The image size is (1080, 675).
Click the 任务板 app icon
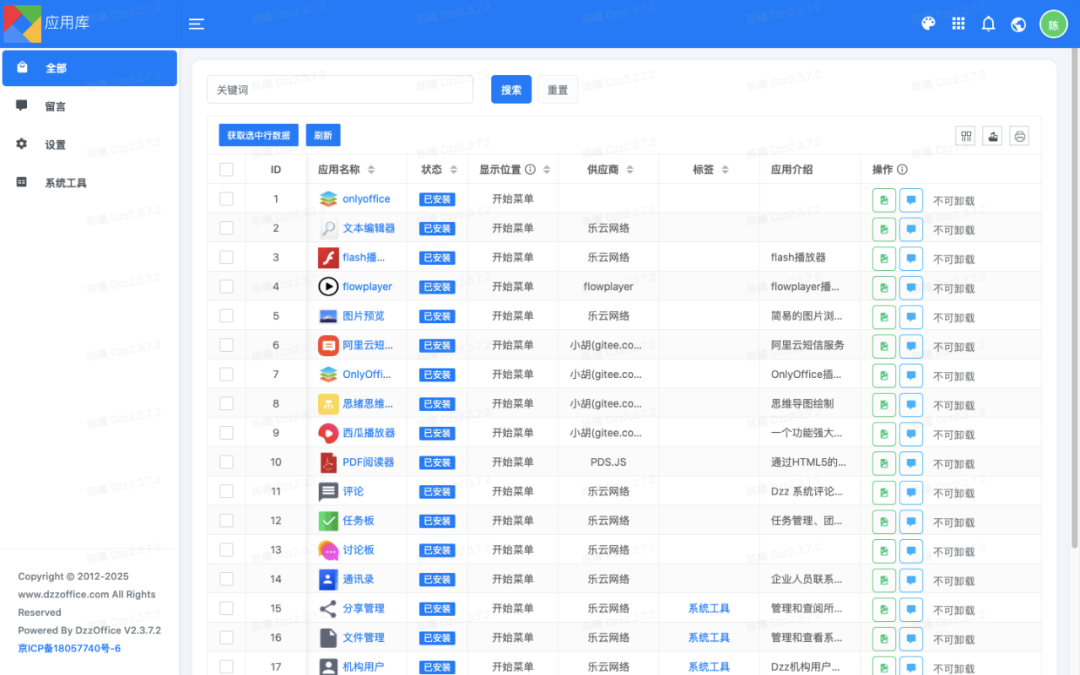tap(328, 521)
